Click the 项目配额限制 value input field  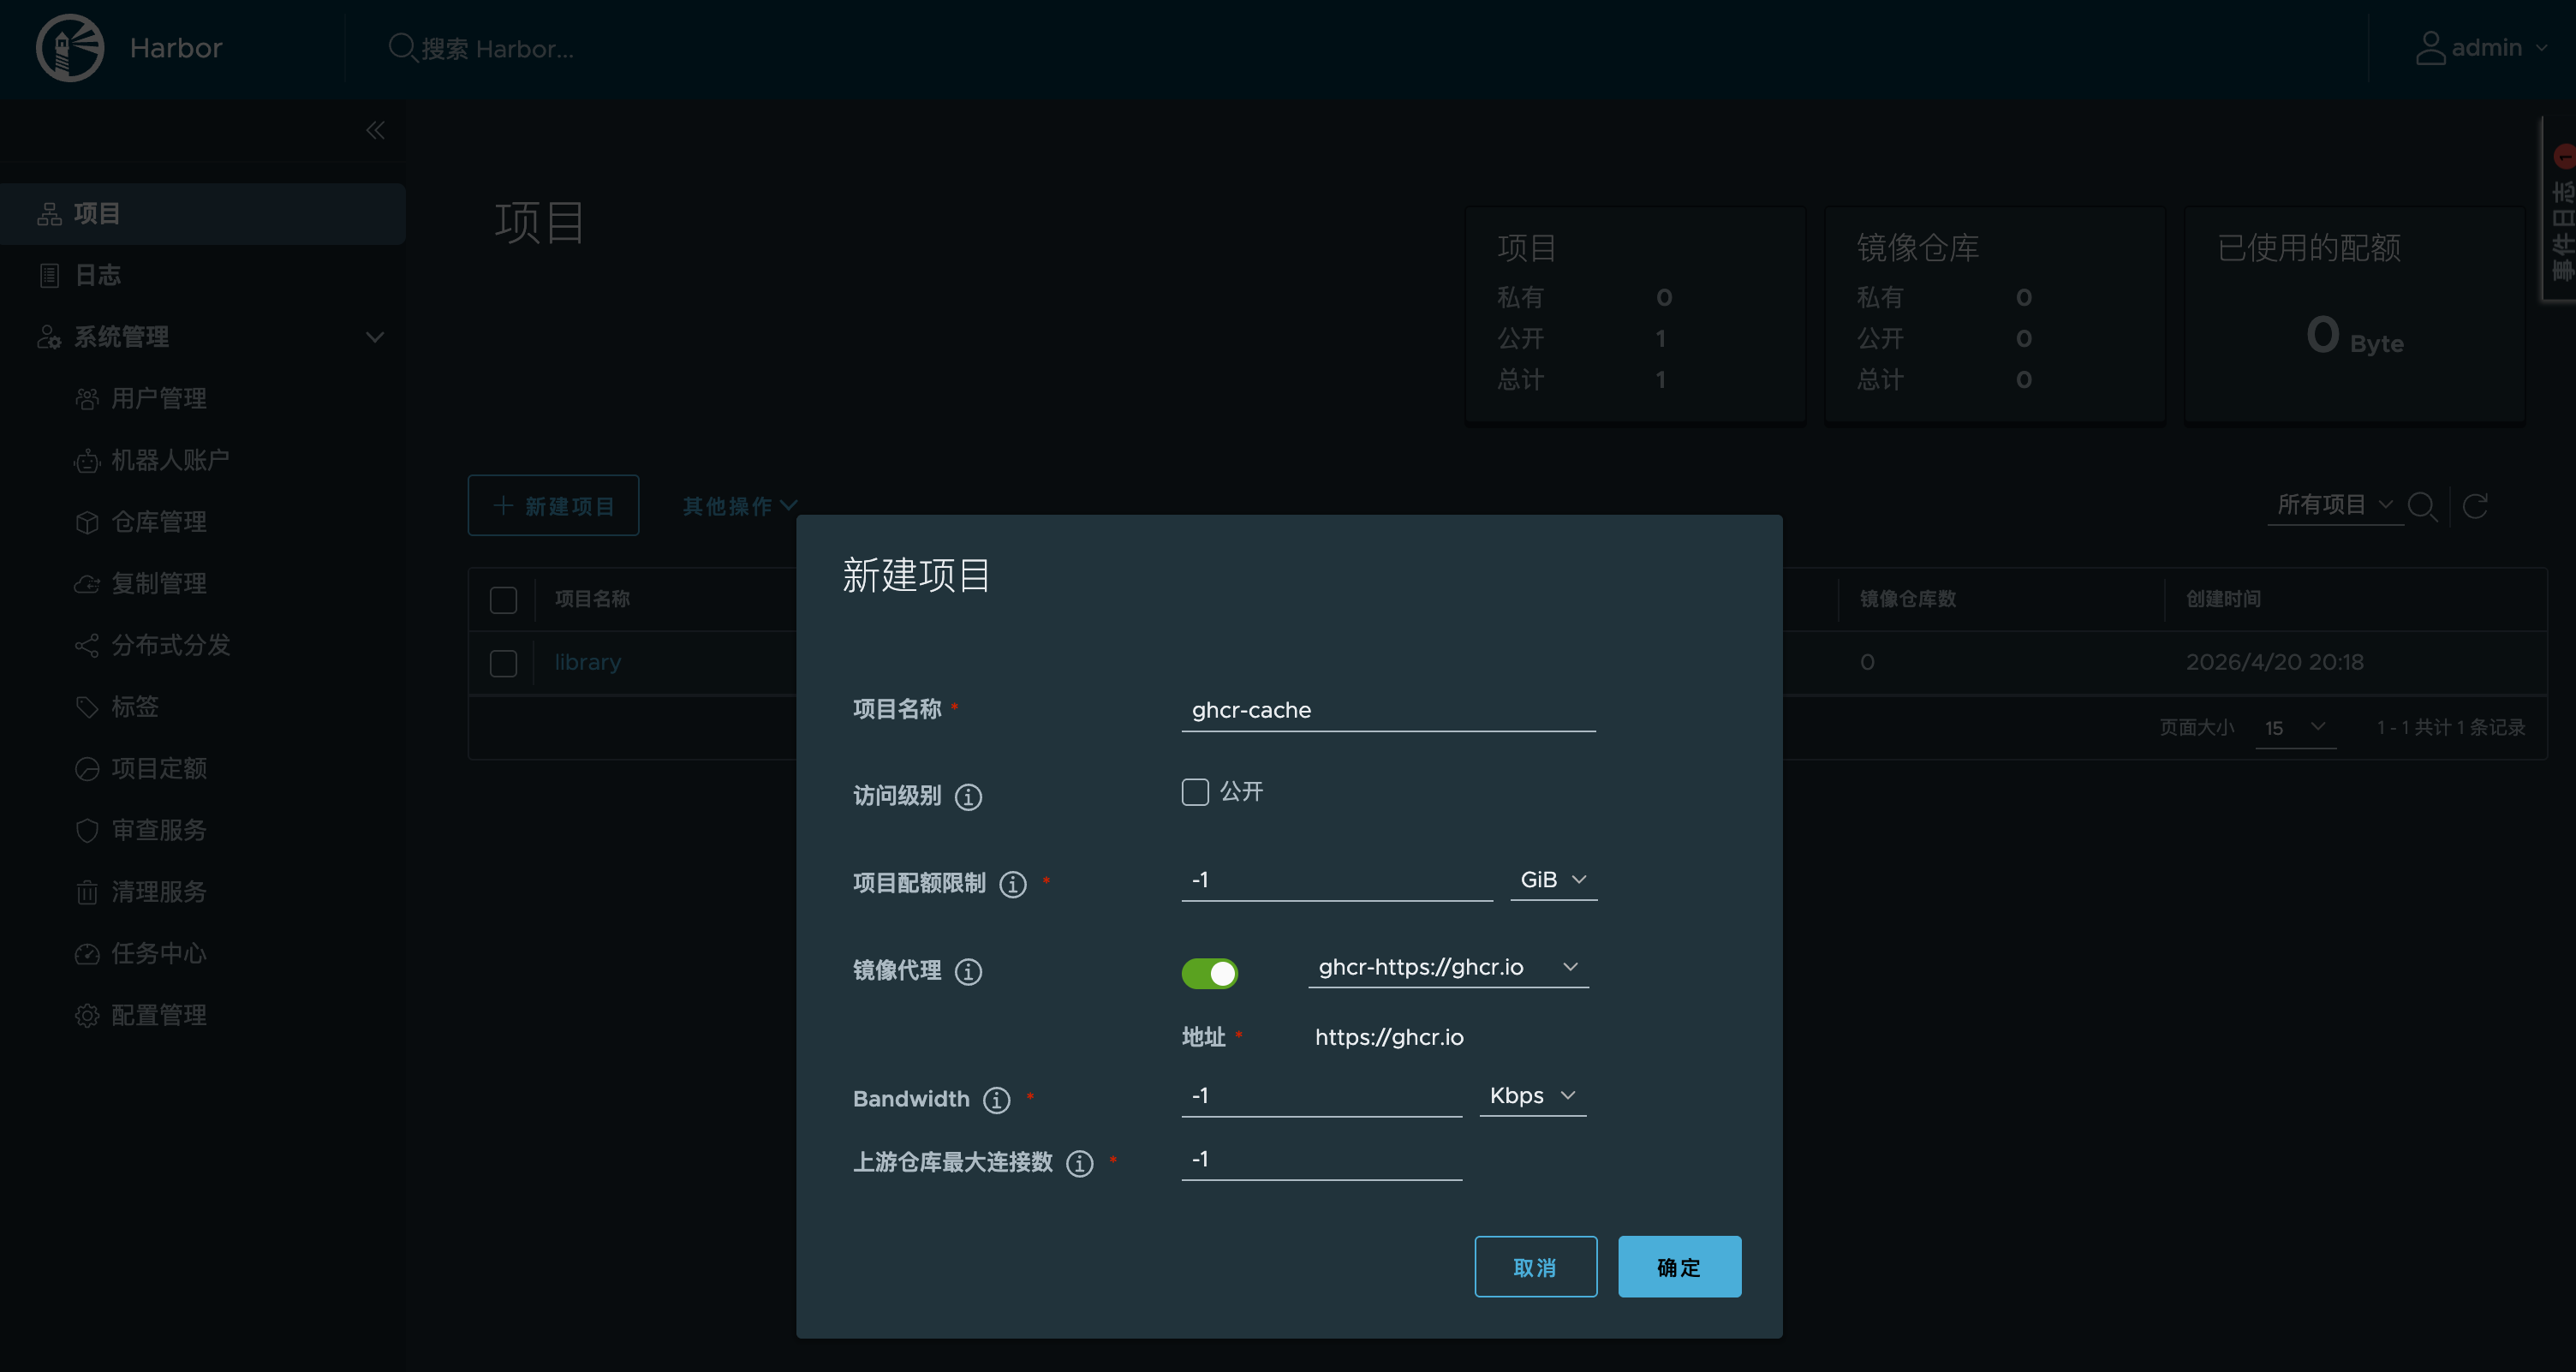[x=1337, y=880]
